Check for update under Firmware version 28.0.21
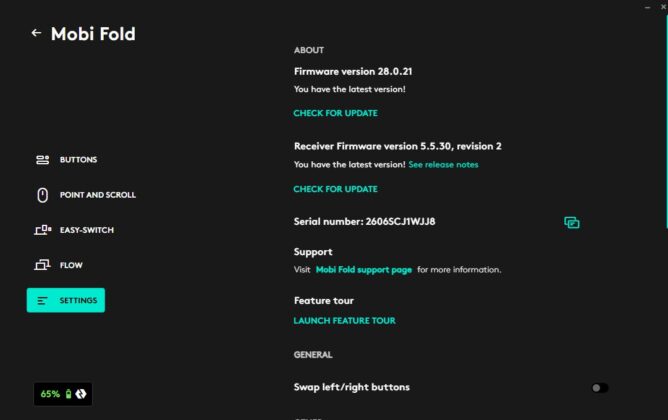The height and width of the screenshot is (420, 668). (335, 113)
